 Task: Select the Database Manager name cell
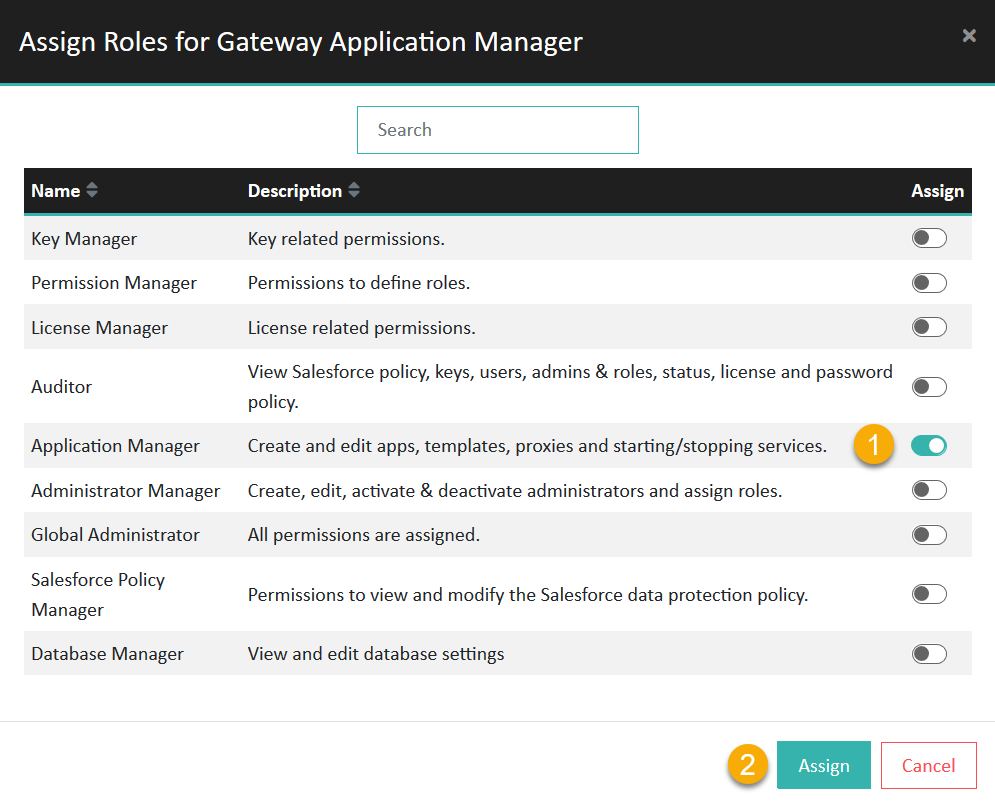tap(107, 654)
